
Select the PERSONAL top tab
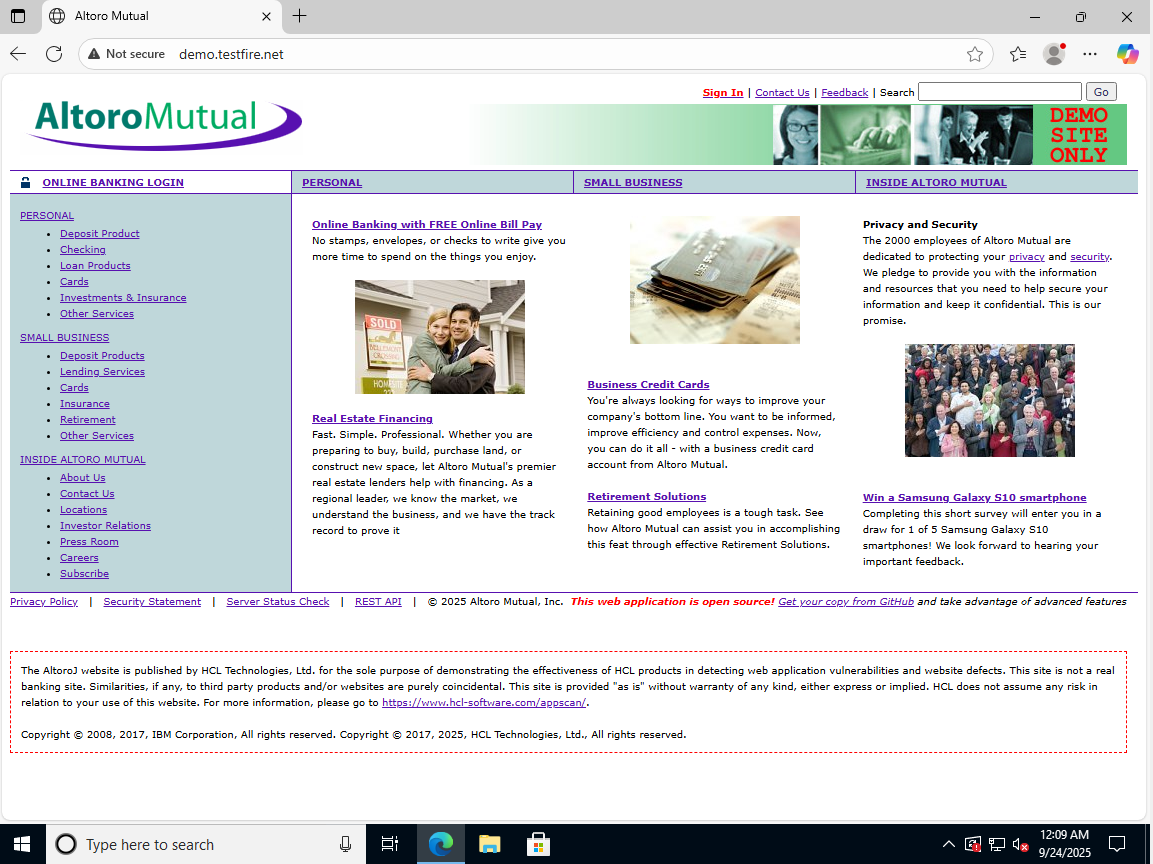click(x=332, y=182)
